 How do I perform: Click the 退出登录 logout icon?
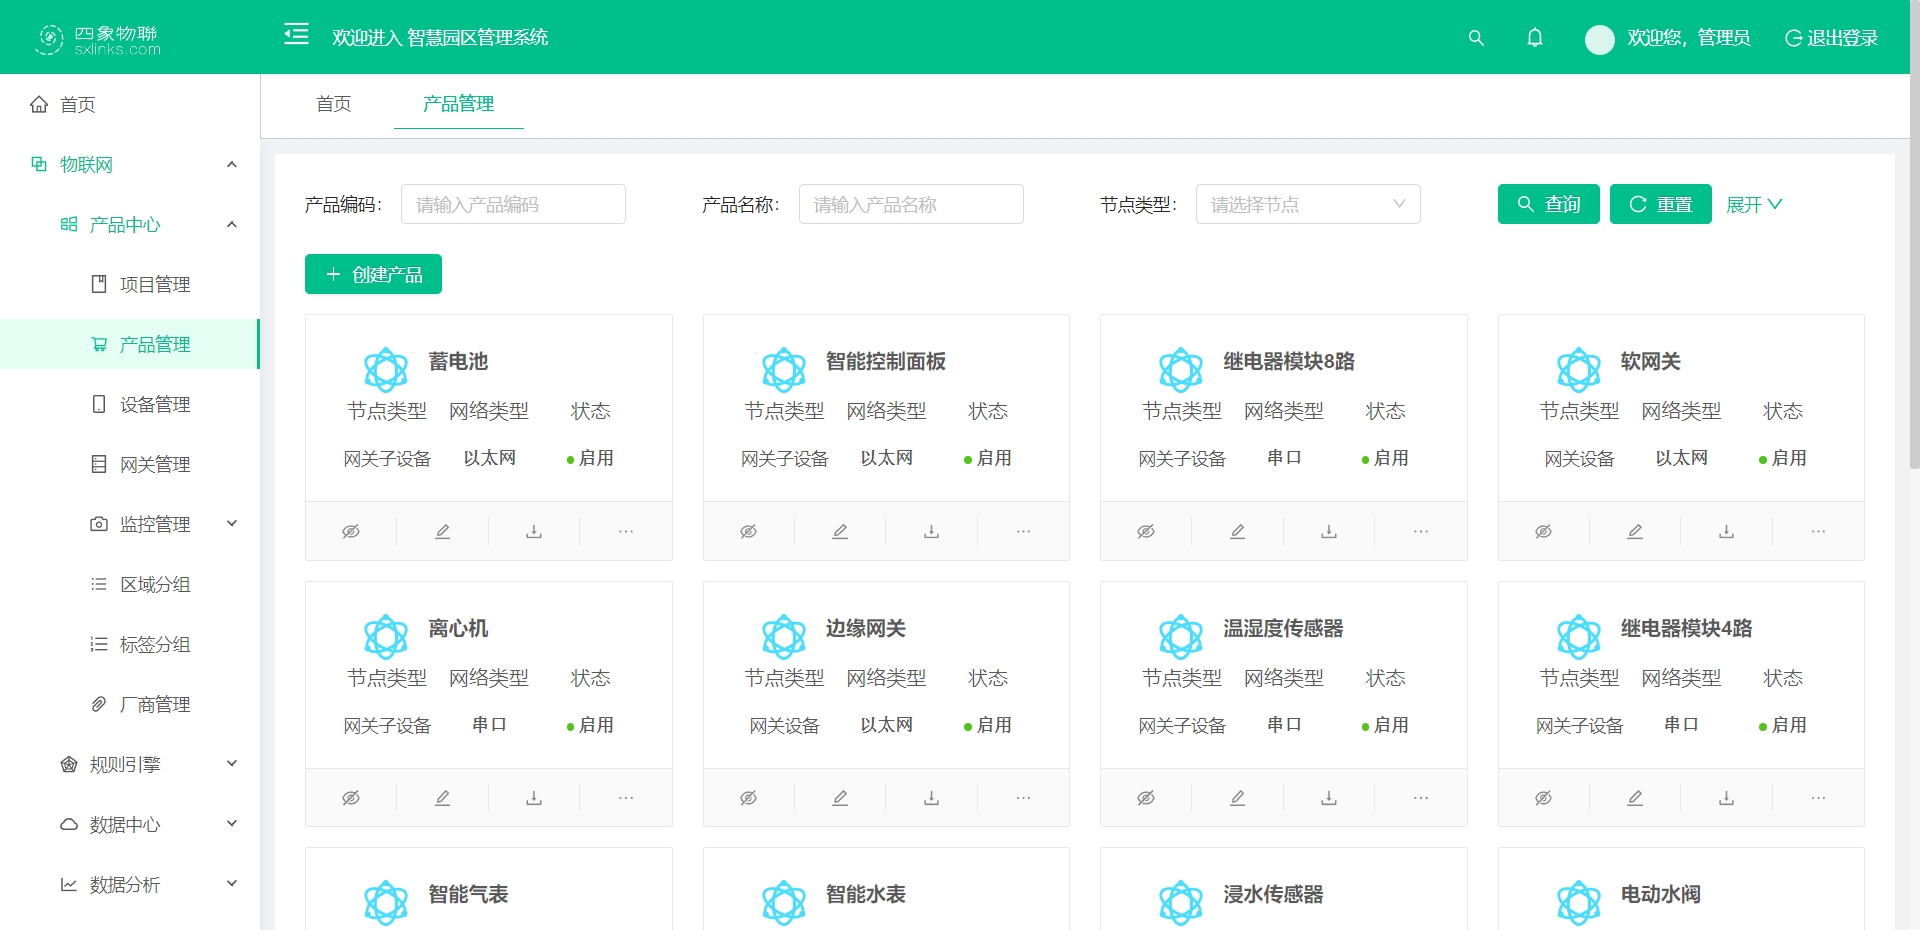point(1791,38)
